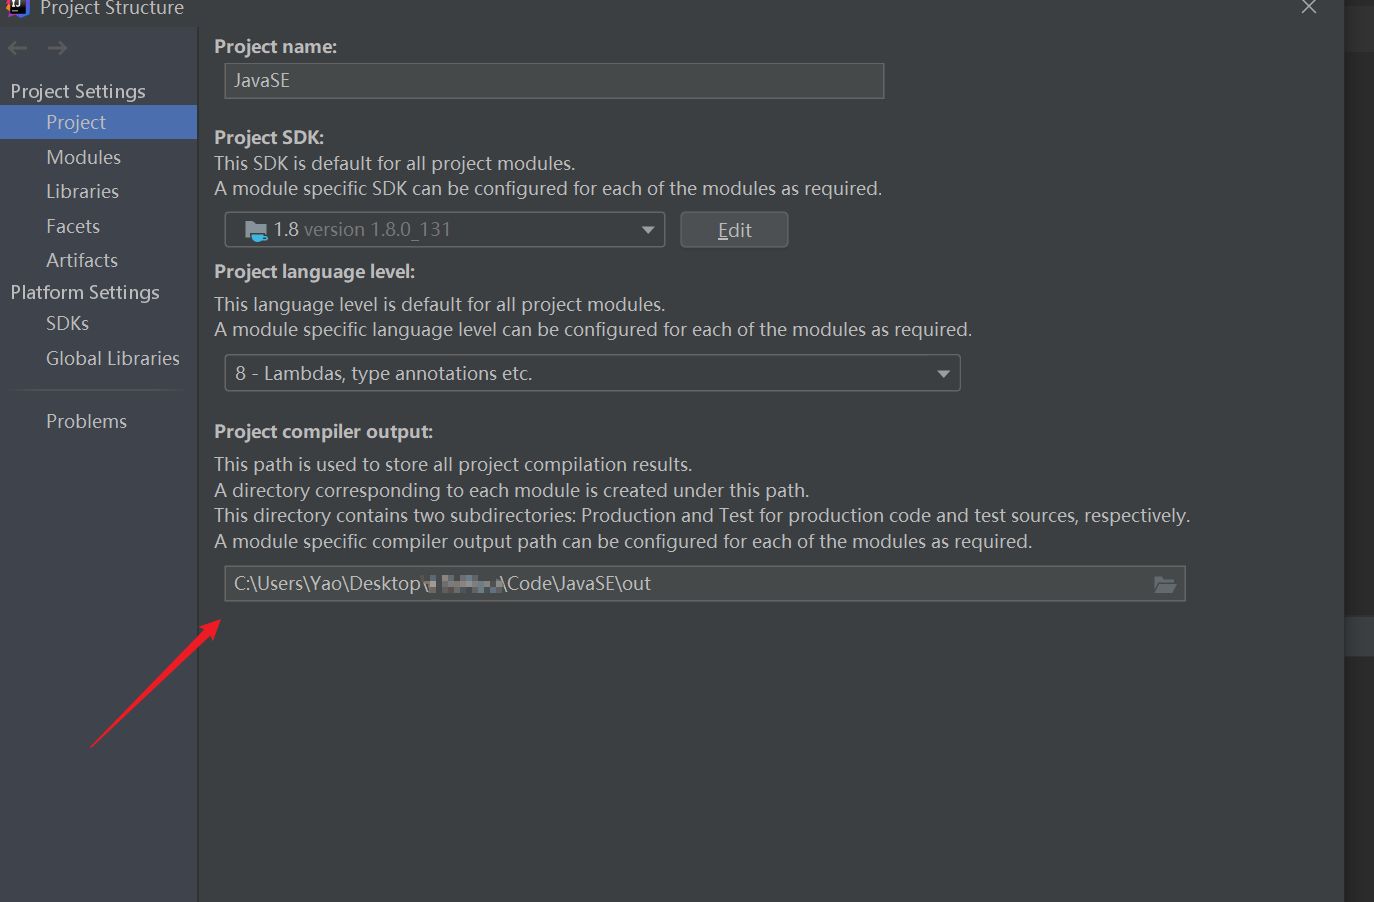View the Problems section
1374x902 pixels.
coord(86,421)
